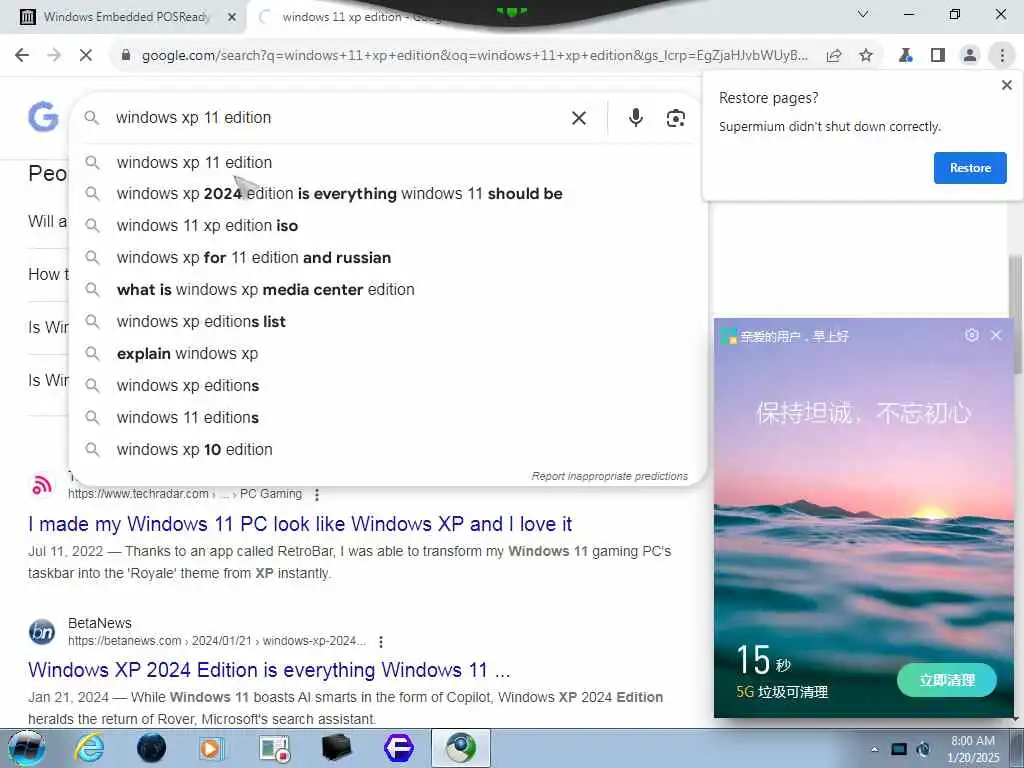Go back using the browser back arrow
The image size is (1024, 768).
(22, 56)
